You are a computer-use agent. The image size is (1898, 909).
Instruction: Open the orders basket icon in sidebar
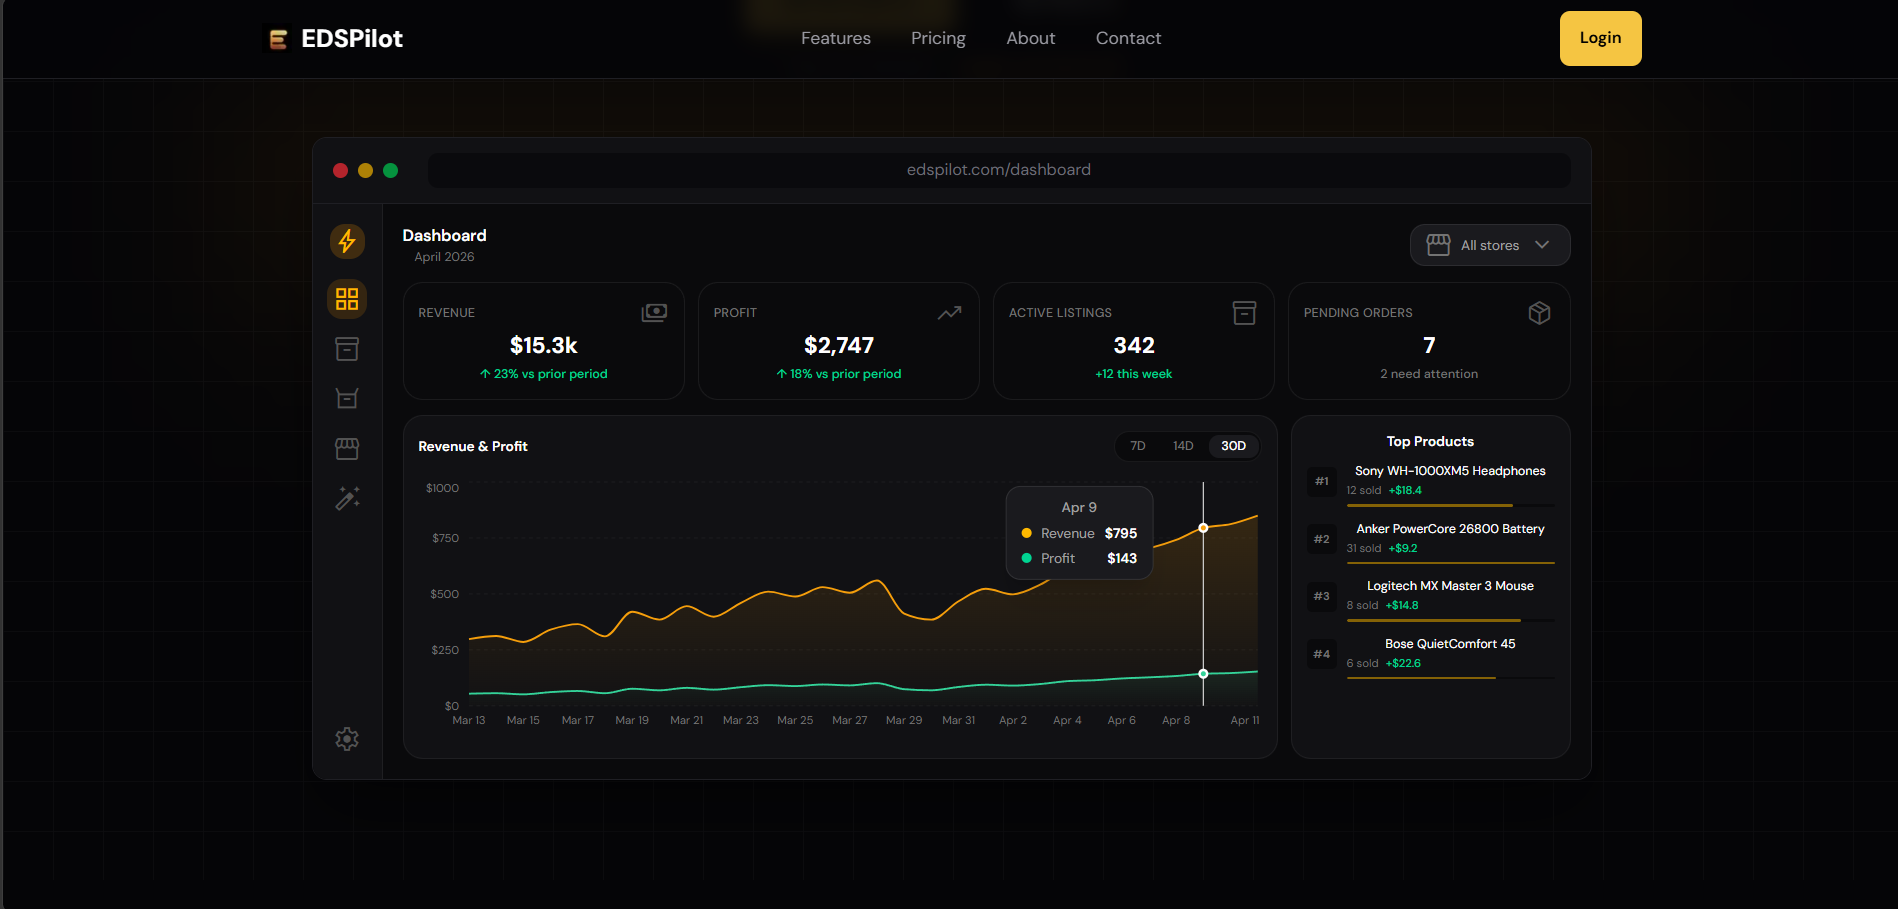(347, 397)
